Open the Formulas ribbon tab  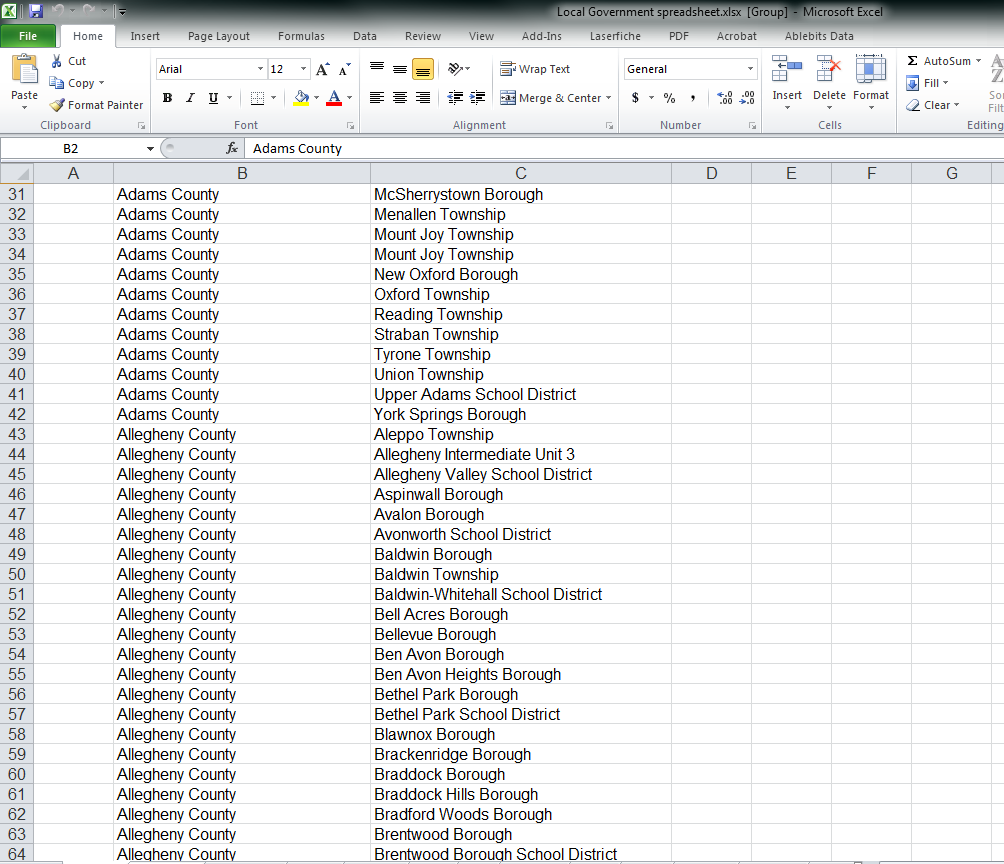pos(301,36)
